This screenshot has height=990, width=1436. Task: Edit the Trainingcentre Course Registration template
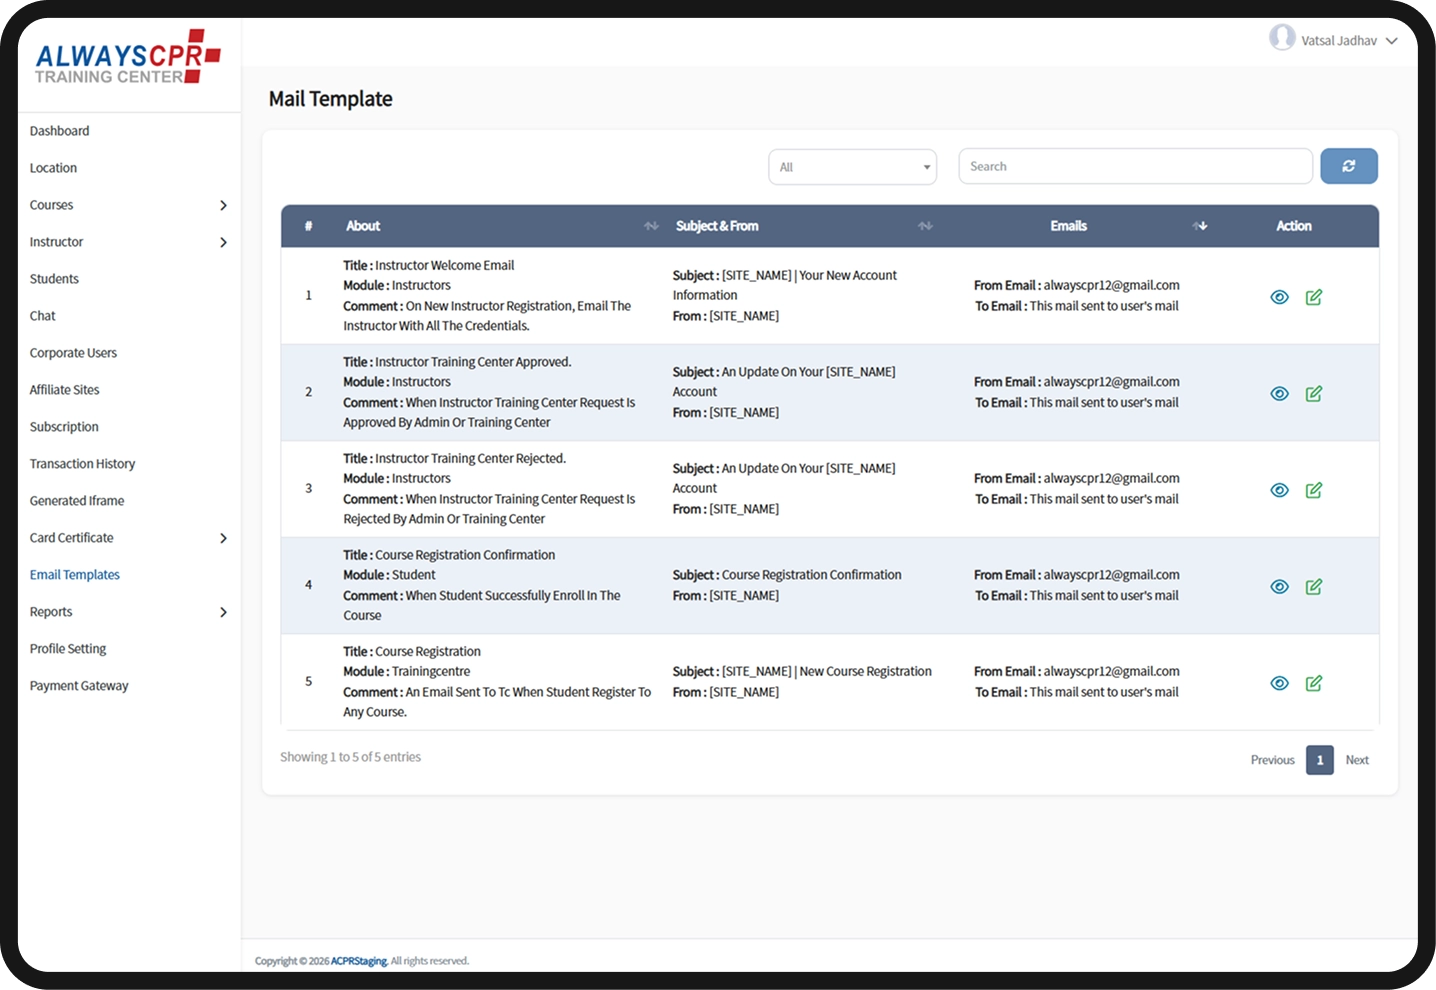(1314, 683)
